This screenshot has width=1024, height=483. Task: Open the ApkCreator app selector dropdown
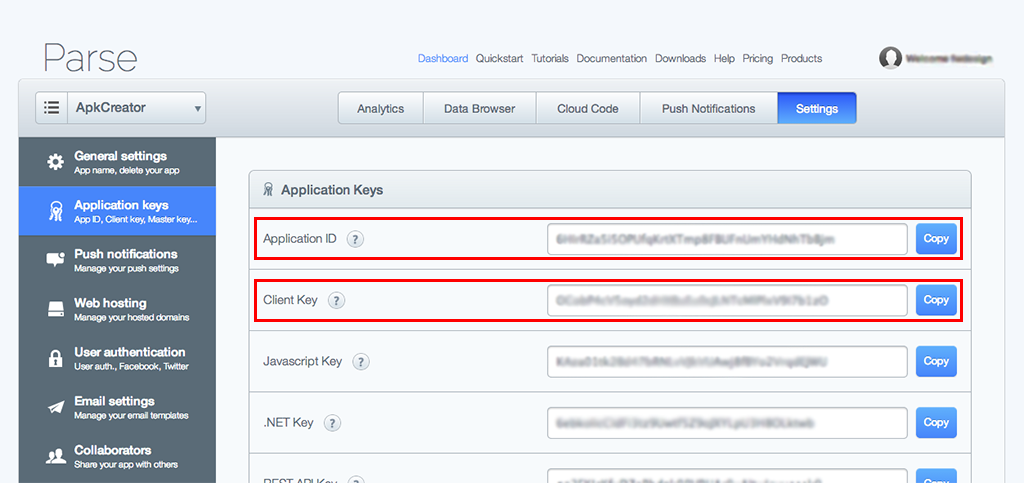(x=121, y=108)
